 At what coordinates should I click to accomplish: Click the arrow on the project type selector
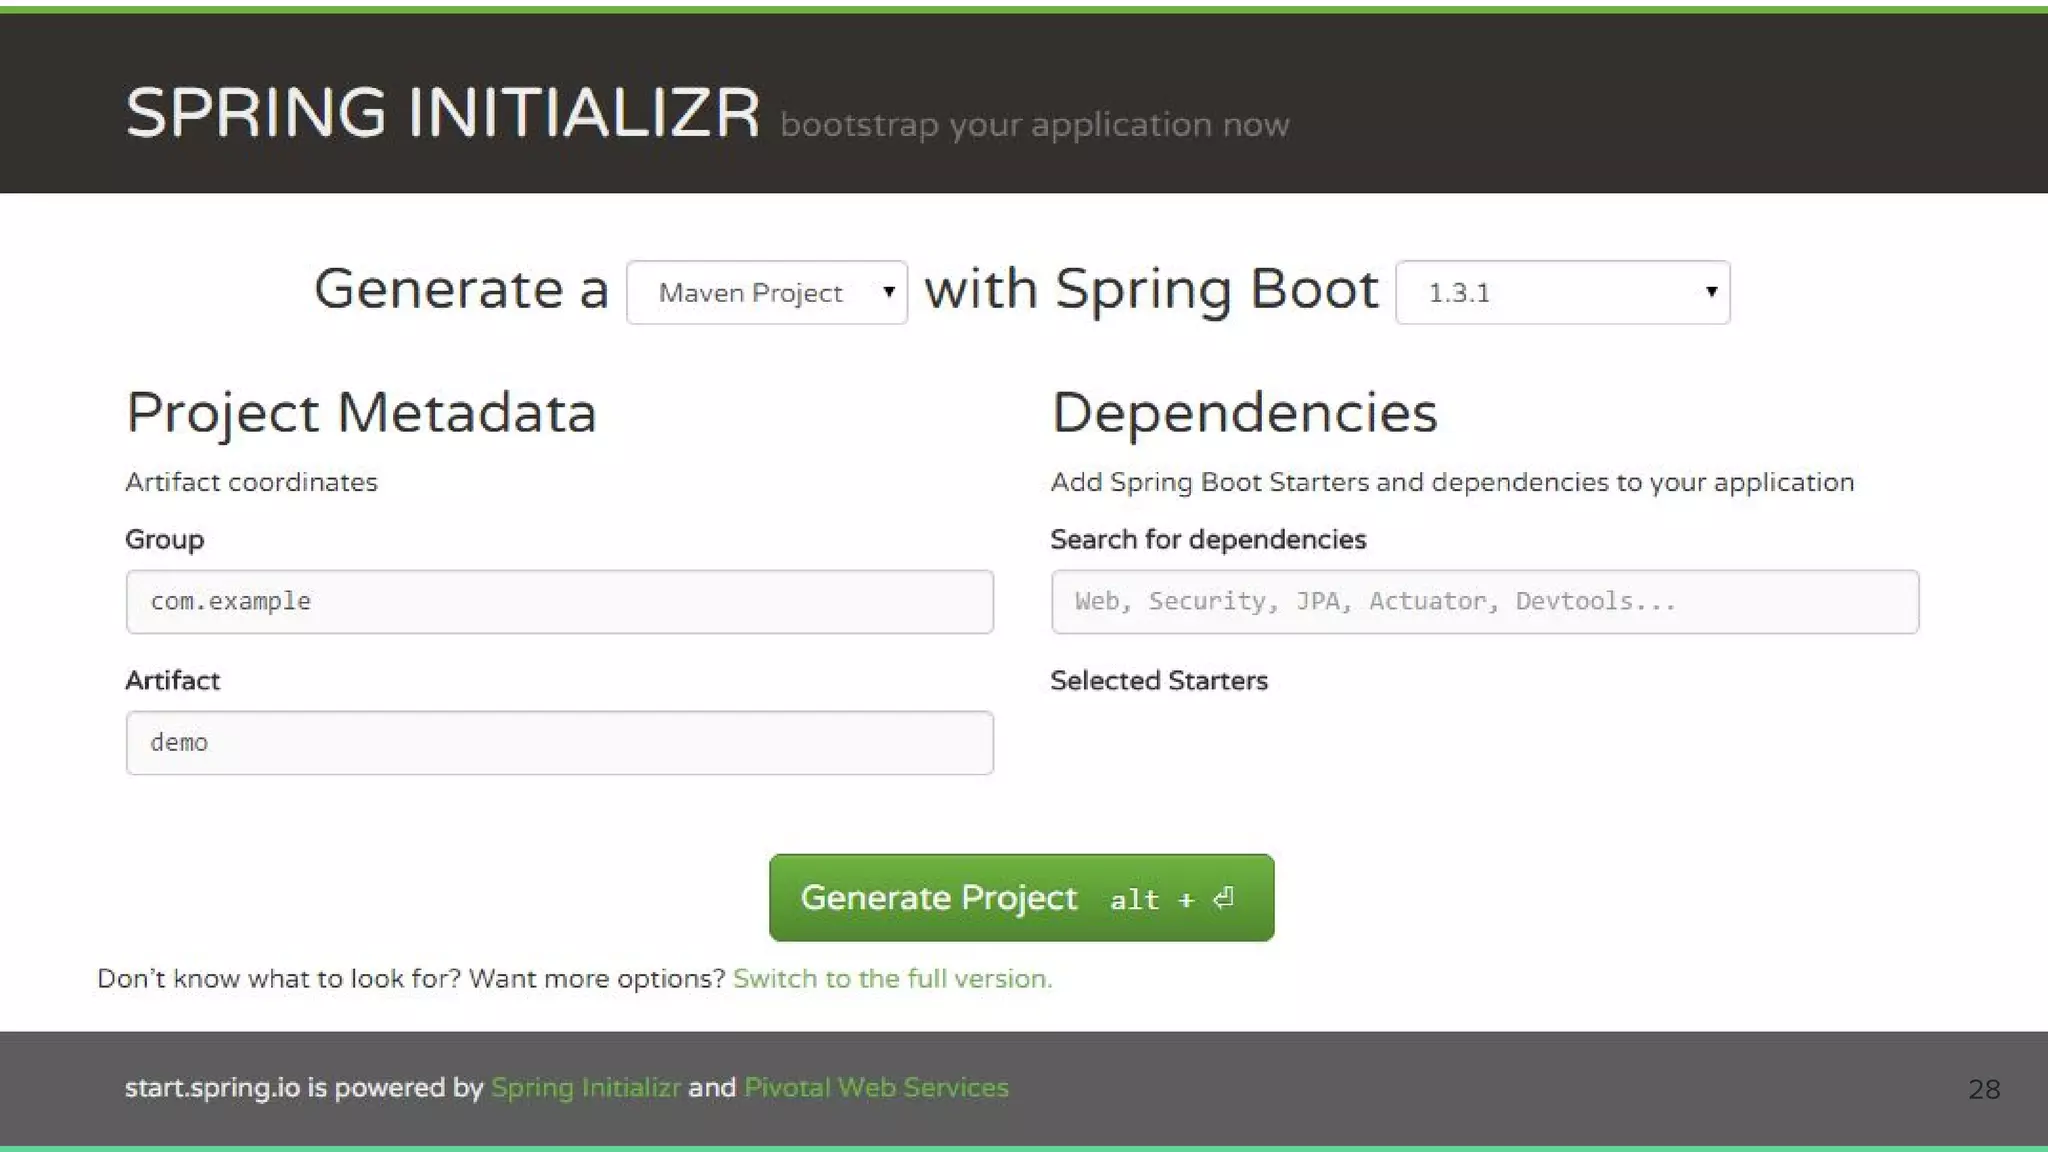tap(888, 292)
